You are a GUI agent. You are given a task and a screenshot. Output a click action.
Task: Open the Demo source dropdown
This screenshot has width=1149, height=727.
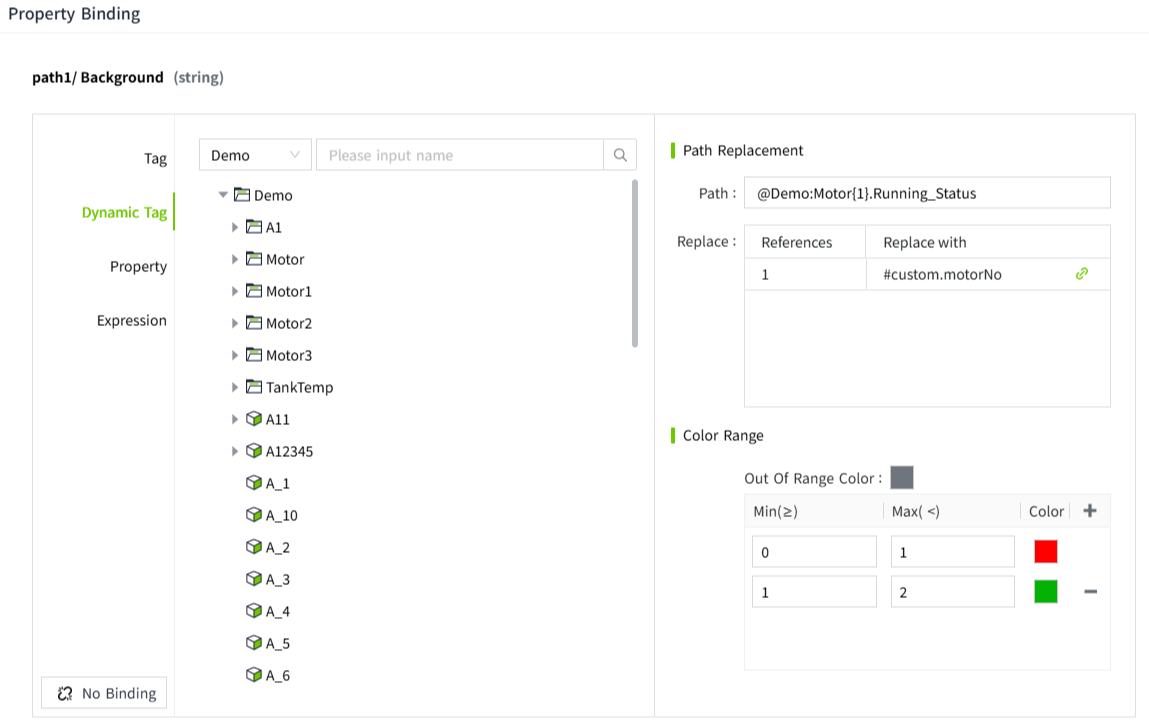click(x=255, y=155)
